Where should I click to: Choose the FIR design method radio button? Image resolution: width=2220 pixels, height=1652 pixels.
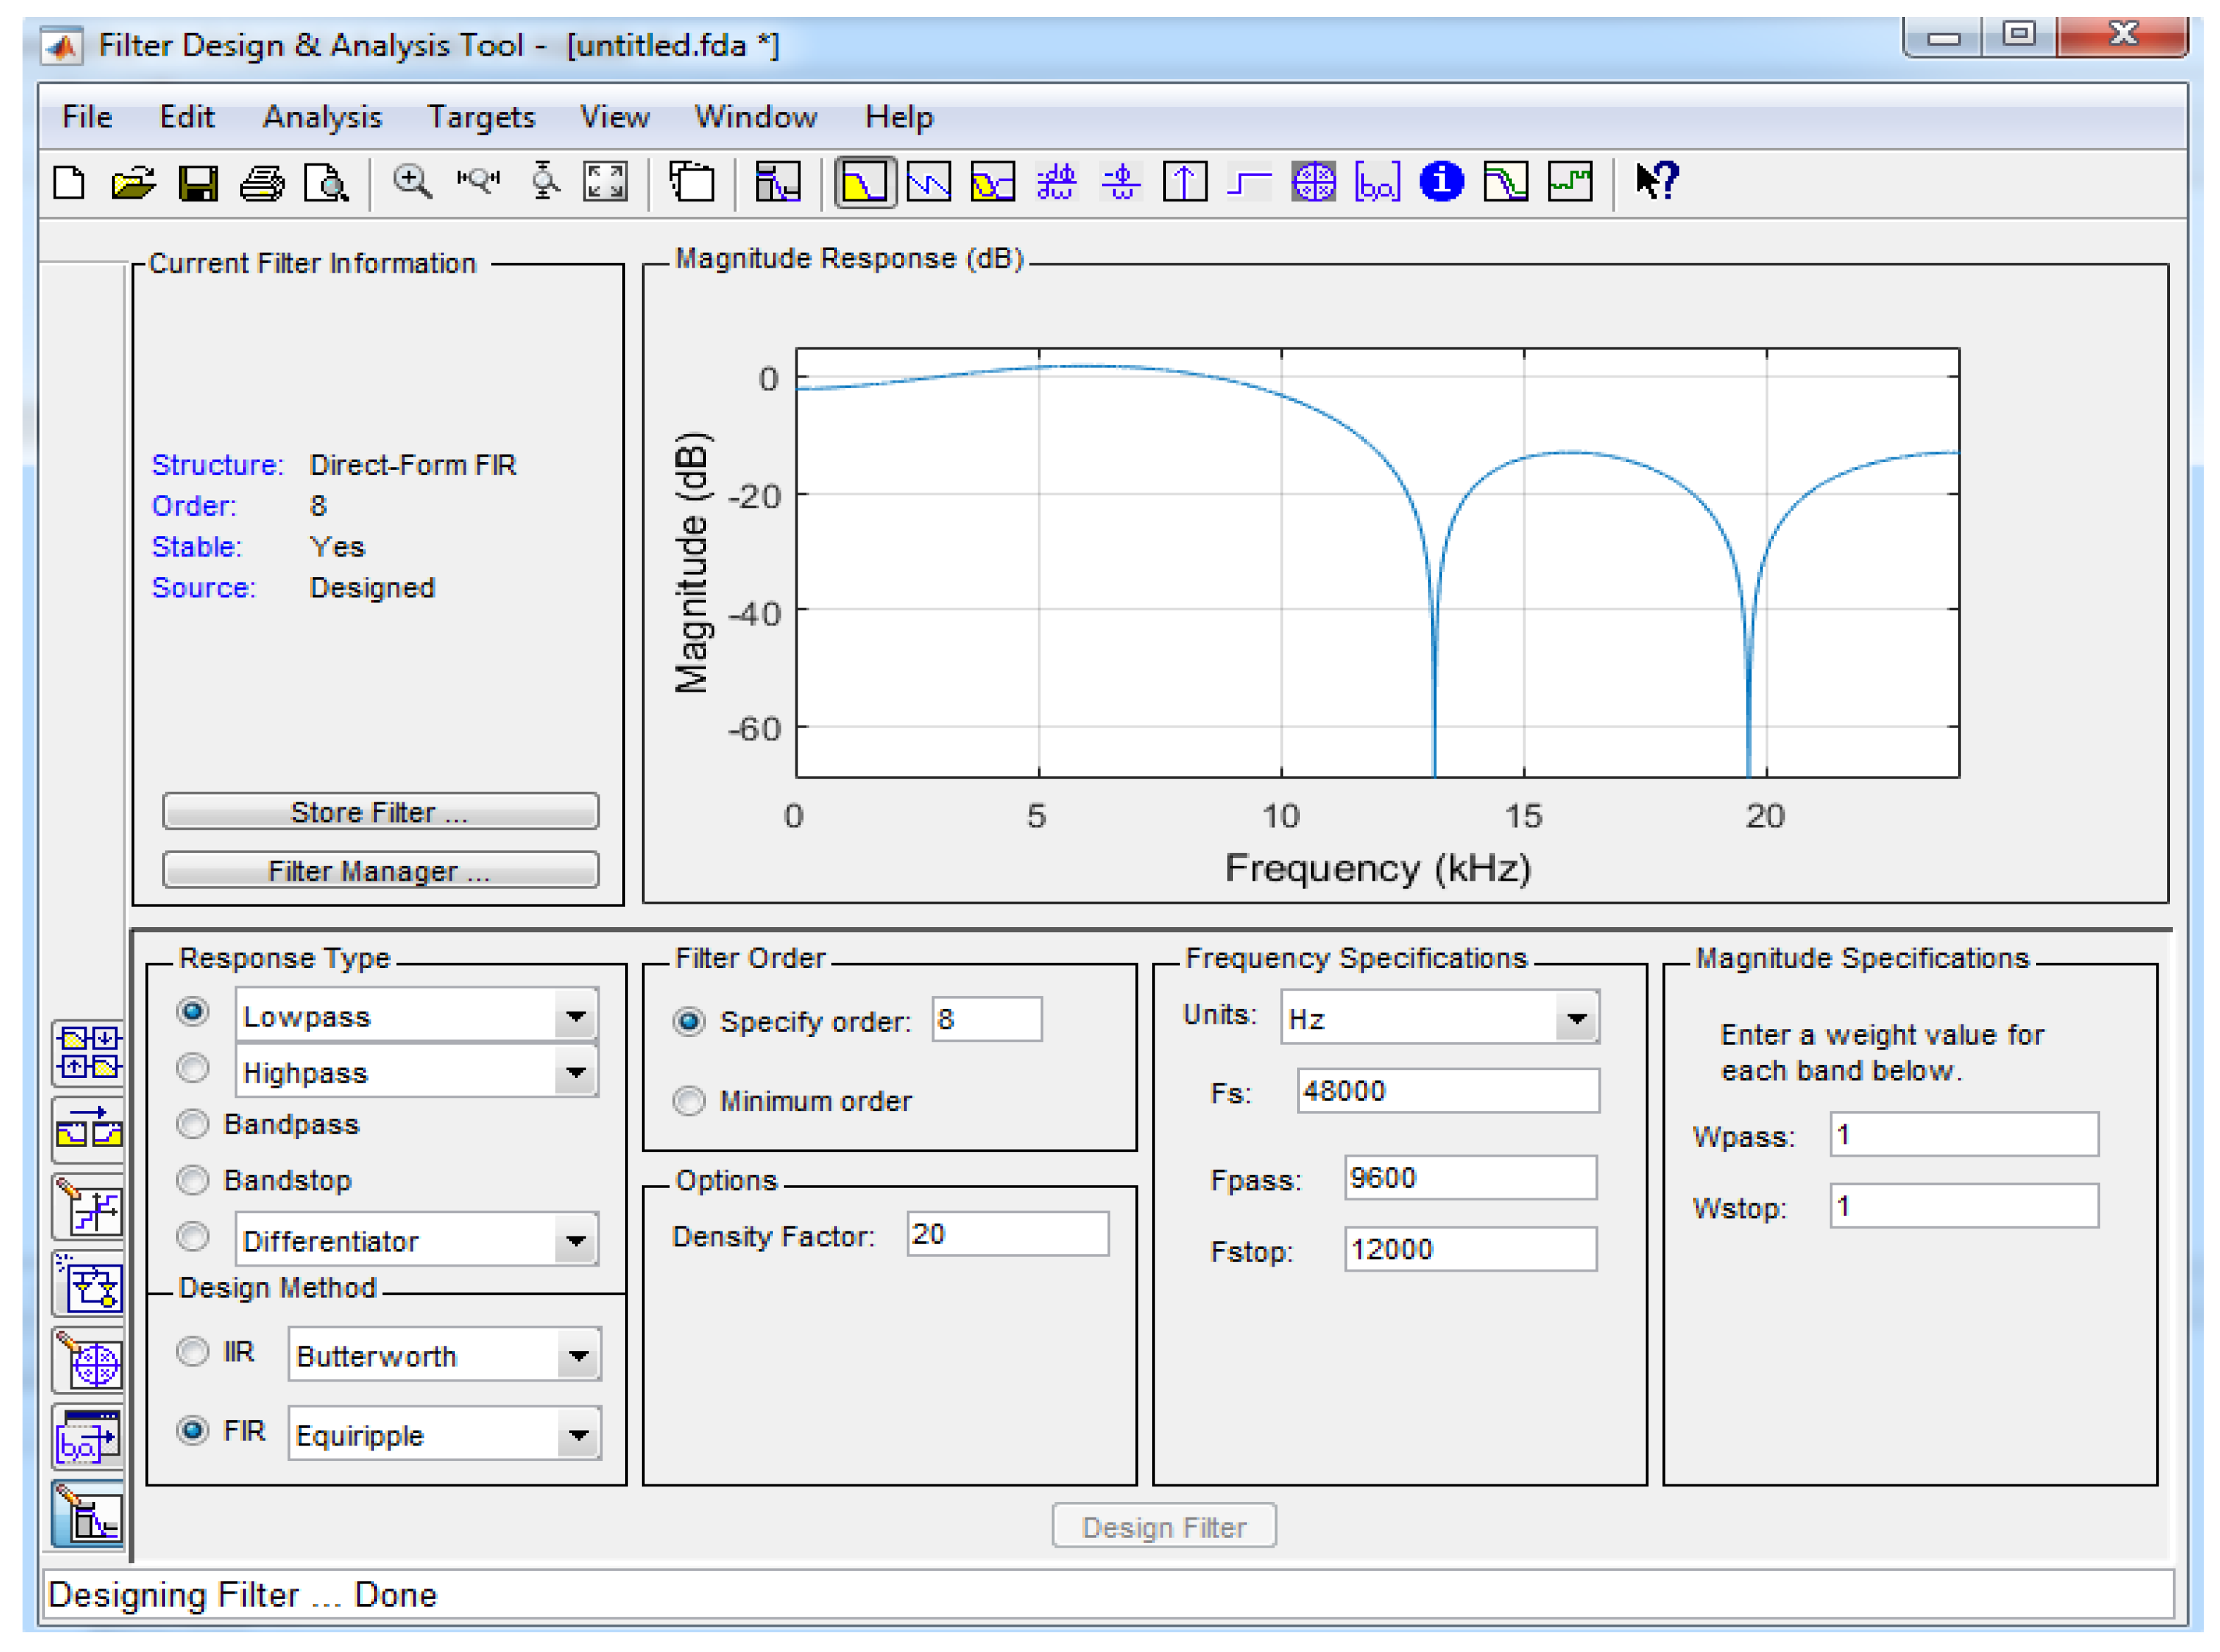click(x=193, y=1431)
